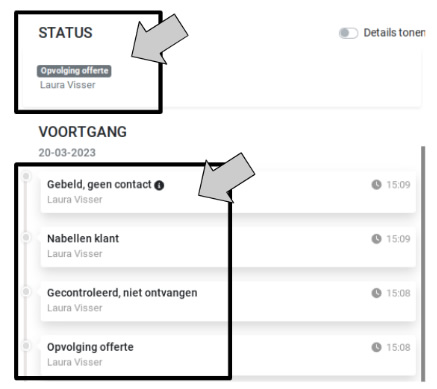Click clock icon on Nabellen klant row
The width and height of the screenshot is (437, 389).
[376, 239]
